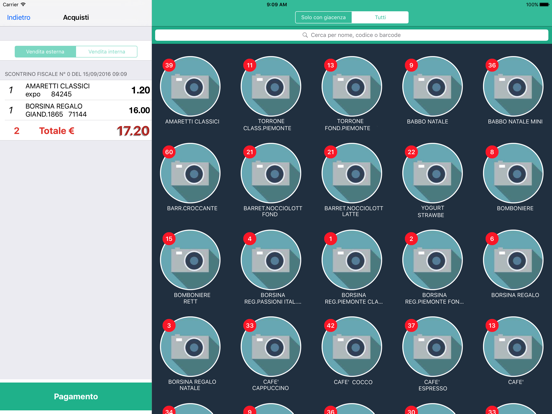Choose the BOMBONIERE product with badge 8
552x414 pixels.
(x=514, y=174)
